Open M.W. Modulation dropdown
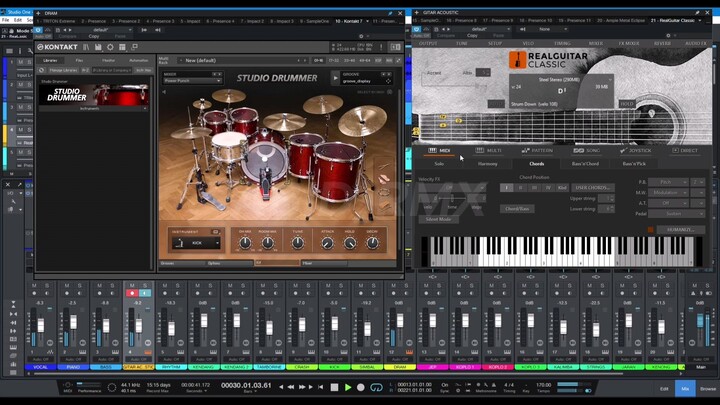Screen dimensions: 720x405 (x=668, y=193)
